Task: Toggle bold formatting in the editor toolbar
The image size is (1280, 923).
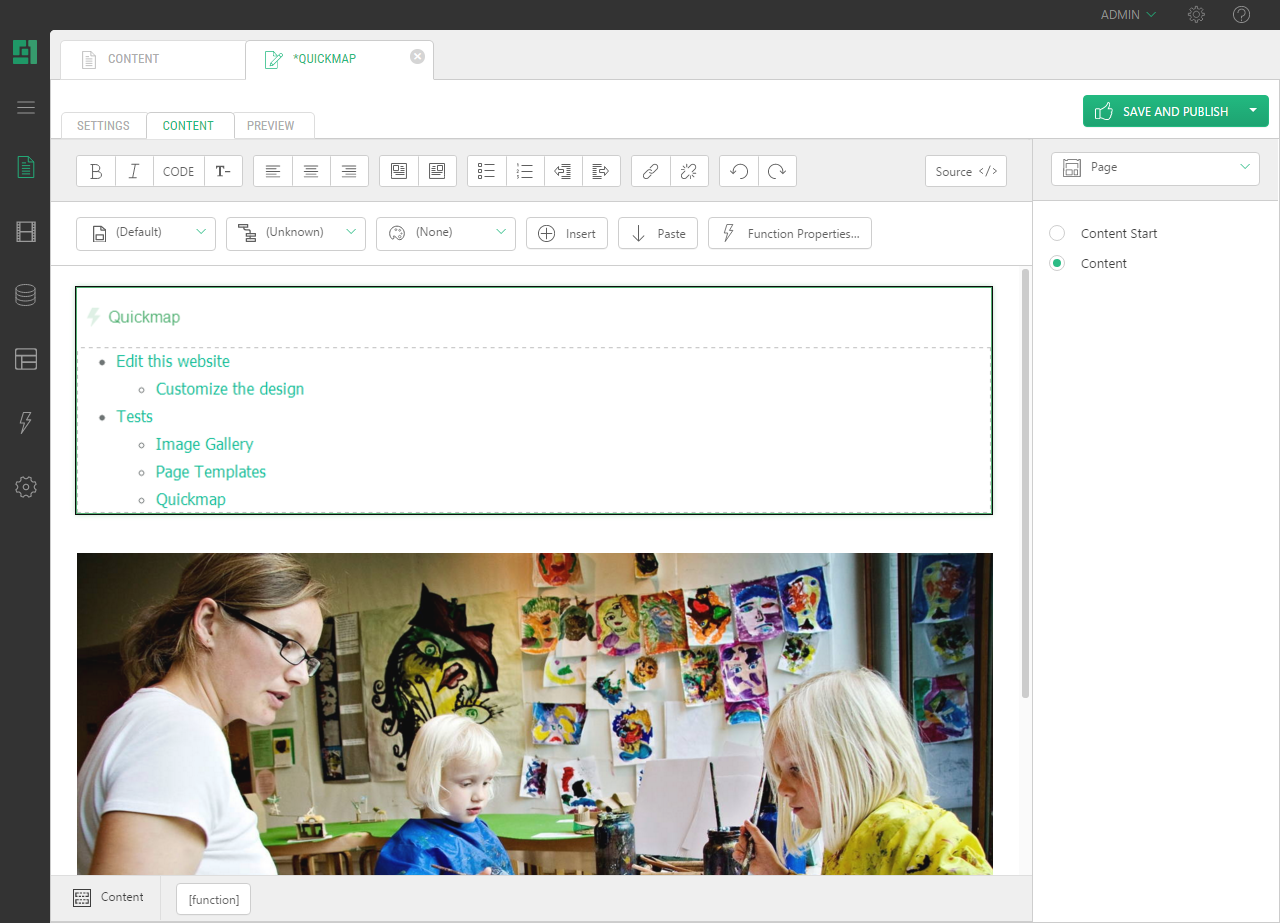Action: click(96, 171)
